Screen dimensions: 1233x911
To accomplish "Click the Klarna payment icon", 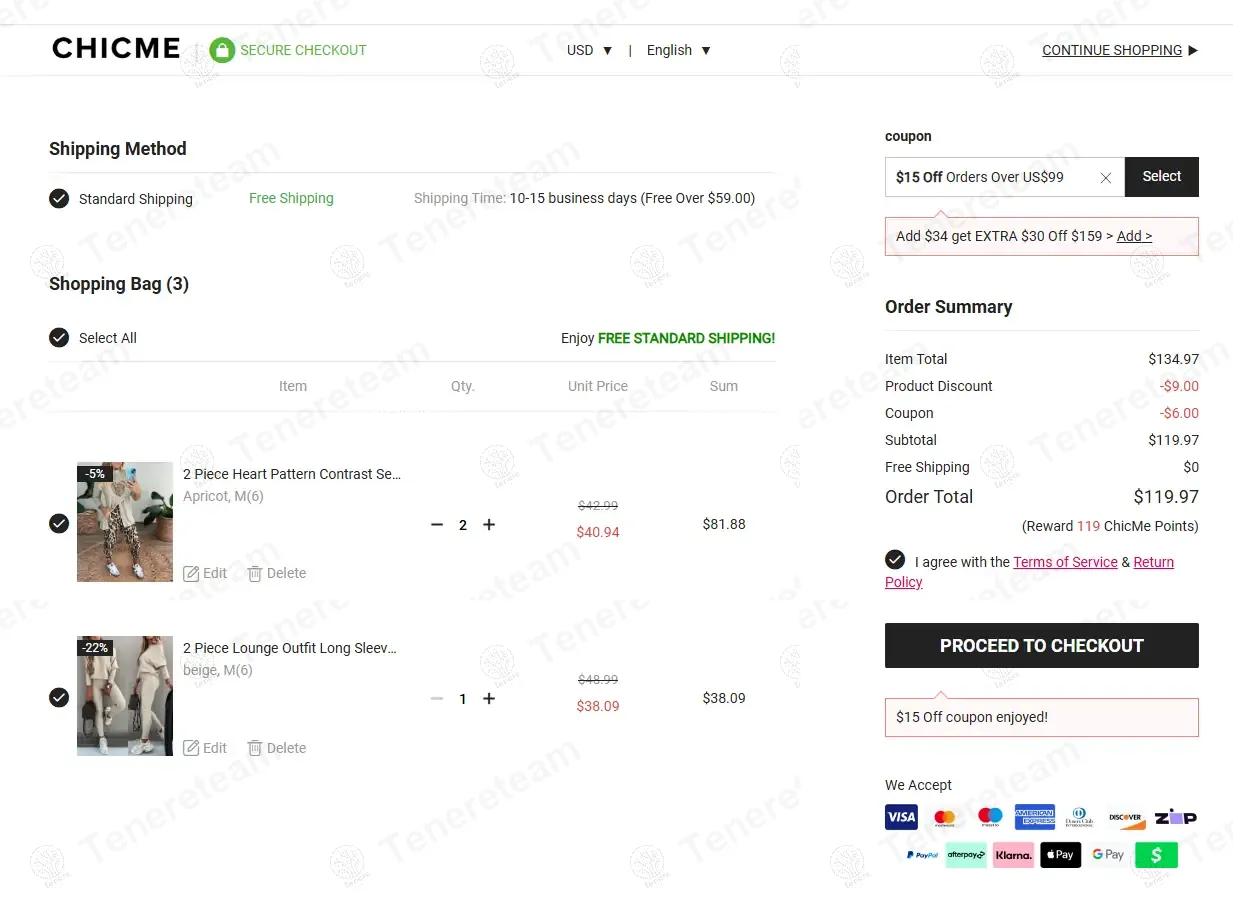I will pyautogui.click(x=1013, y=855).
